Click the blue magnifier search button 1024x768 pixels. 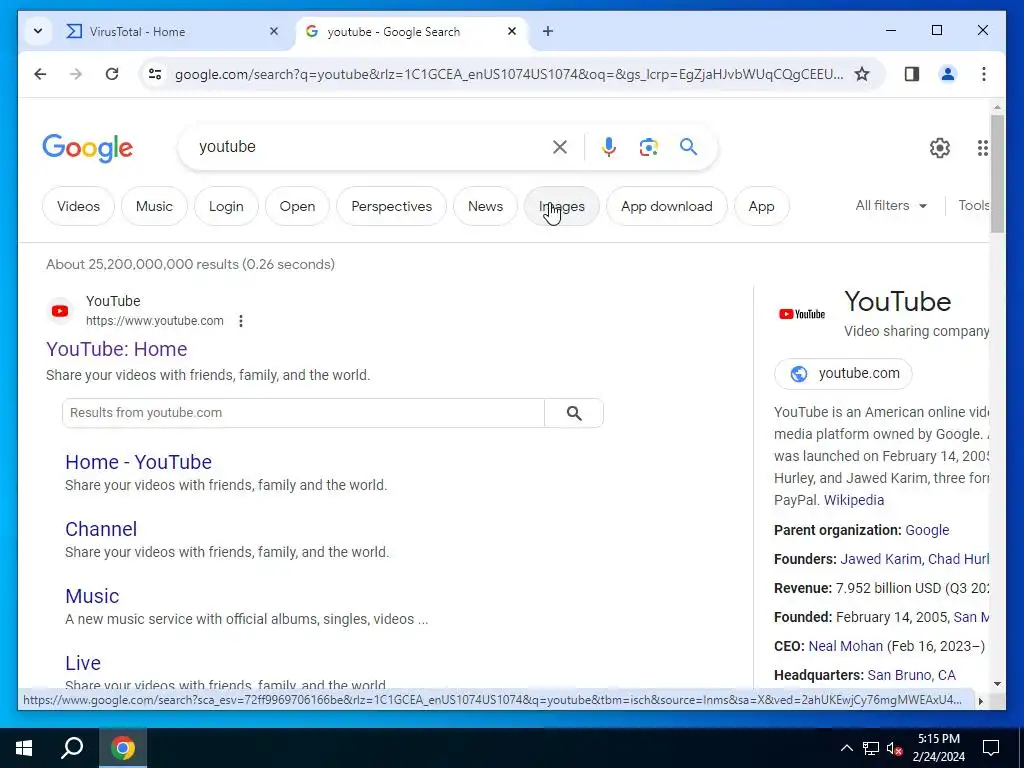(x=688, y=147)
